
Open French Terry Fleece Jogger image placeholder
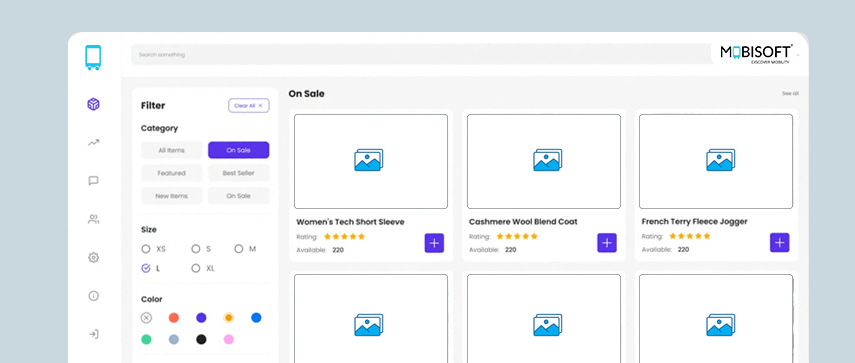(716, 161)
